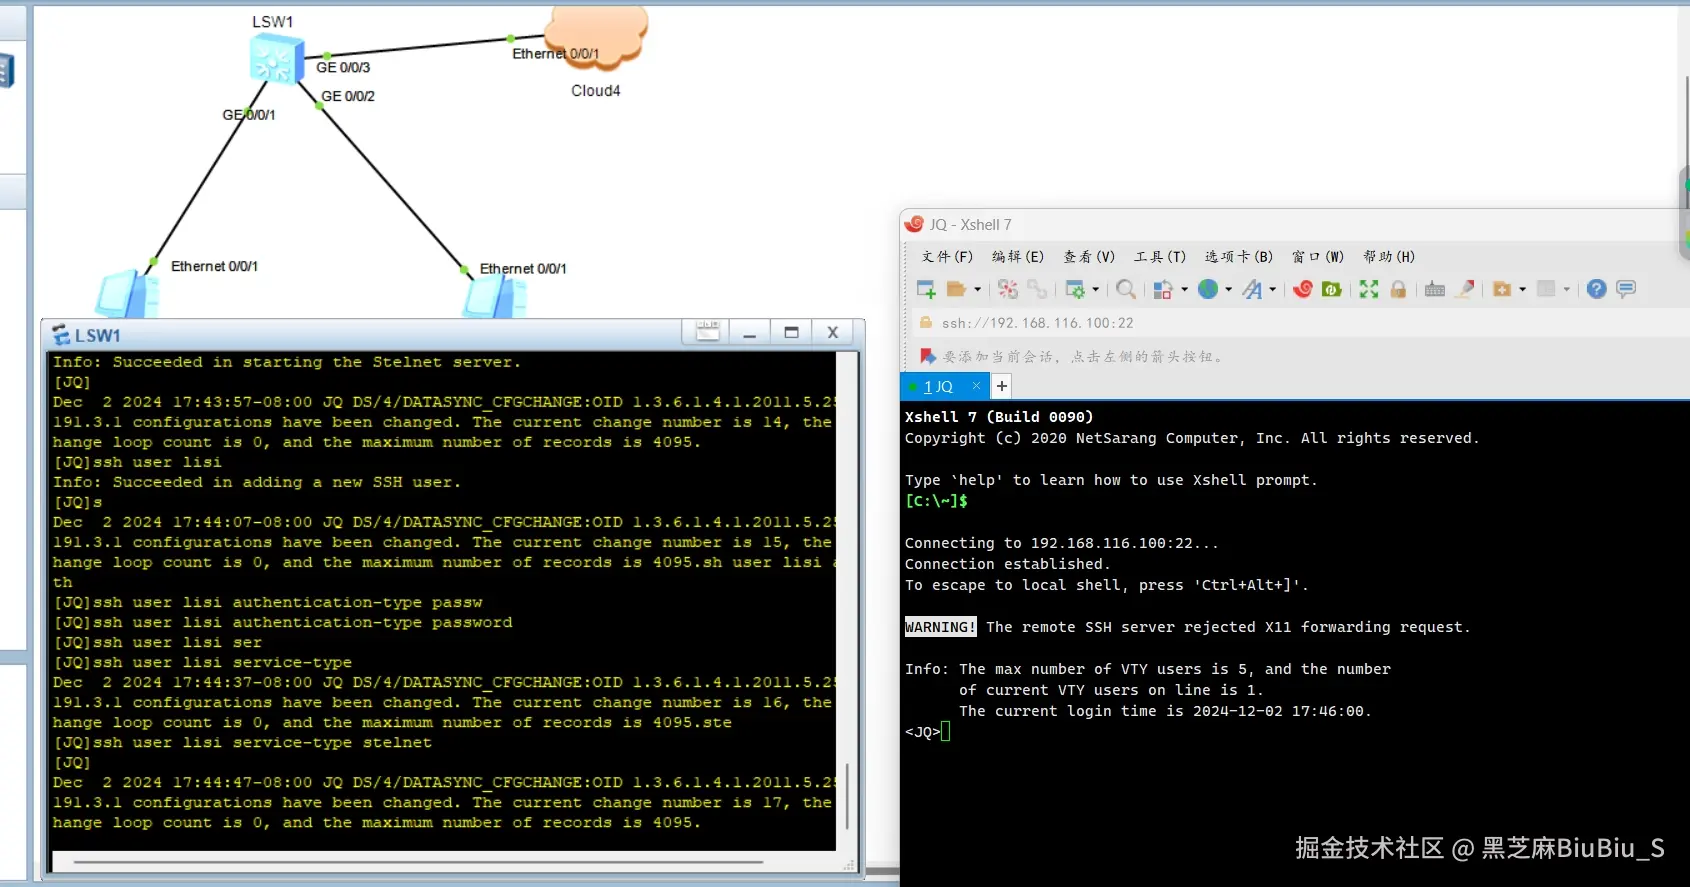Screen dimensions: 1690x887
Task: Click the 'LSW1' label above the switch
Action: click(x=273, y=21)
